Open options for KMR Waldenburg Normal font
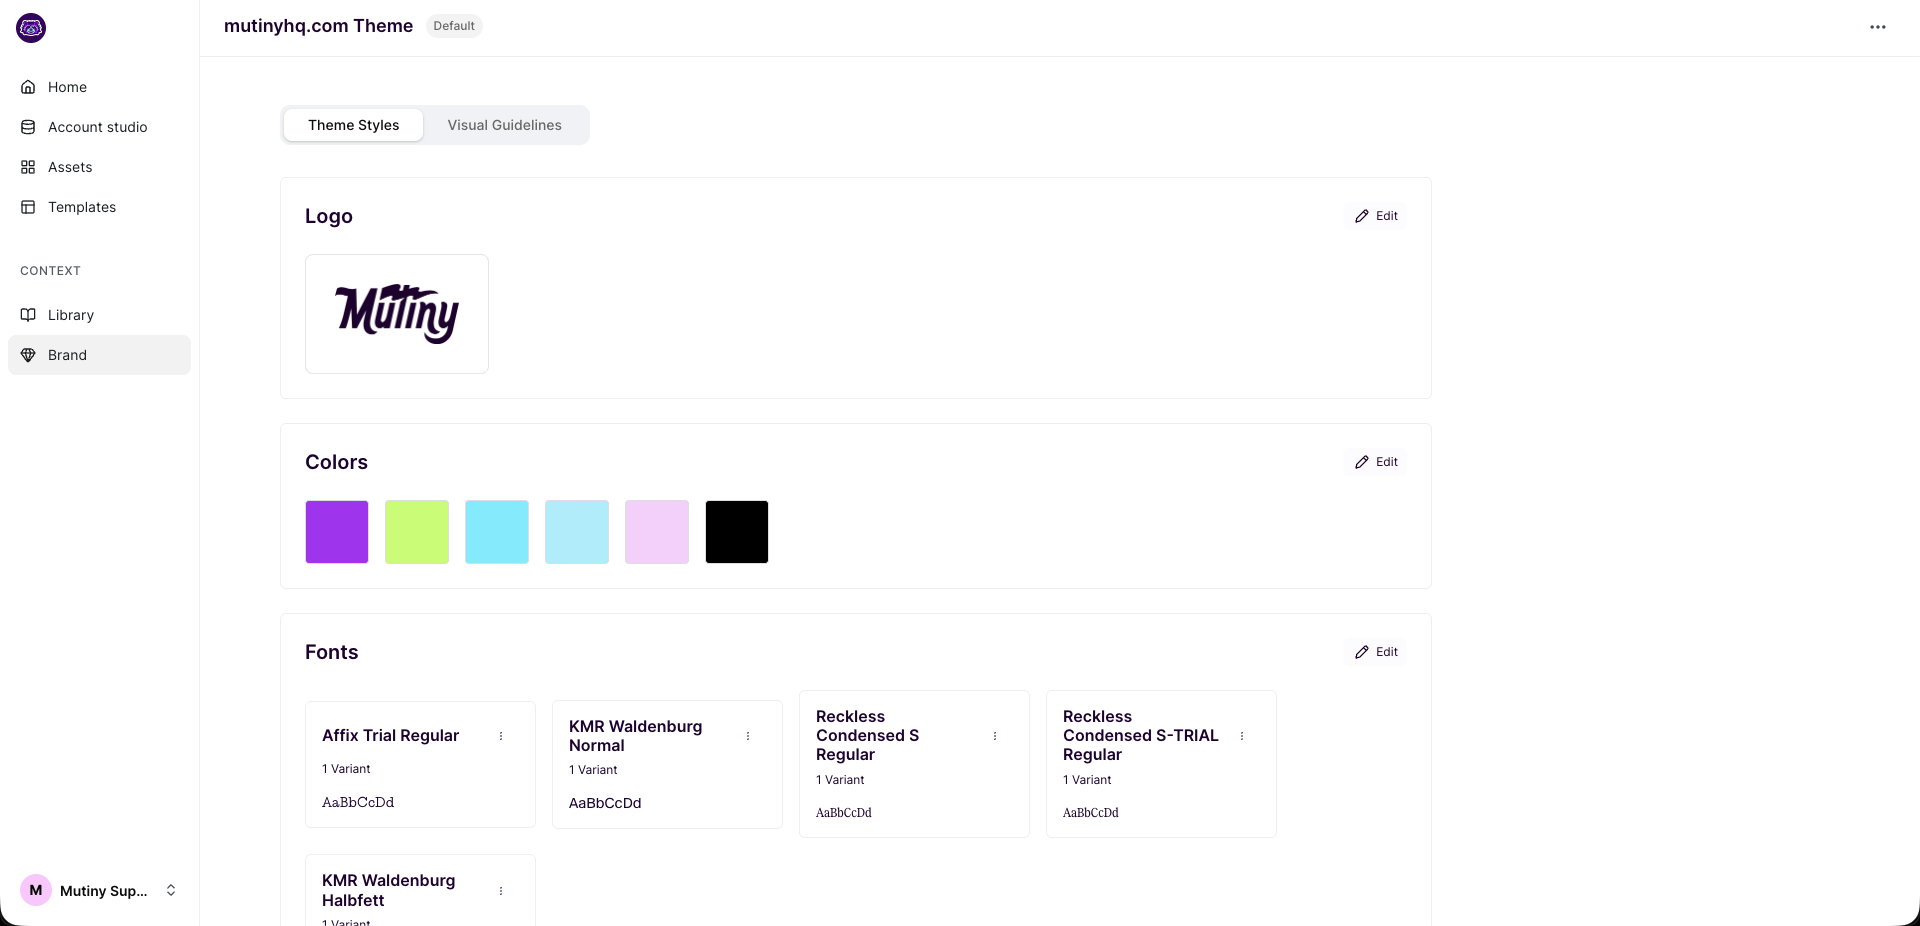1920x926 pixels. pos(748,736)
